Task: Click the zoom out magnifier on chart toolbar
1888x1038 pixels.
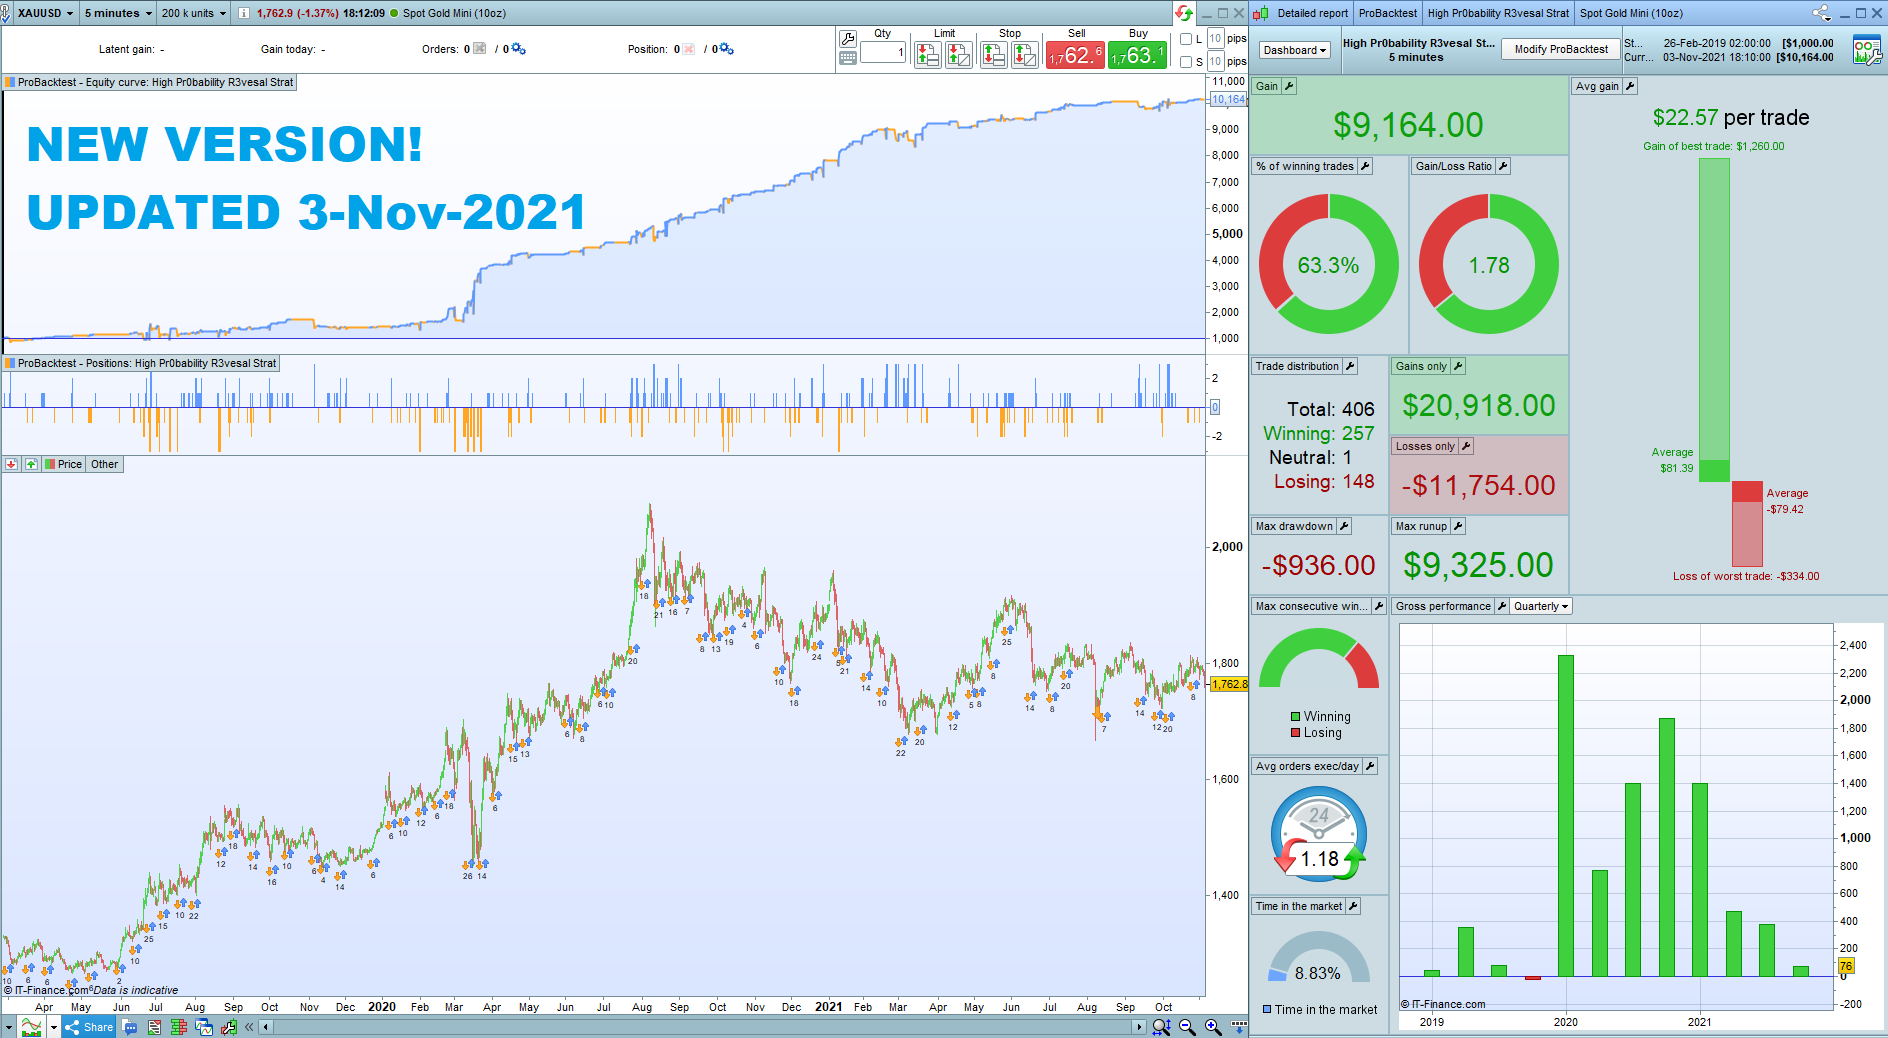Action: pyautogui.click(x=1187, y=1027)
